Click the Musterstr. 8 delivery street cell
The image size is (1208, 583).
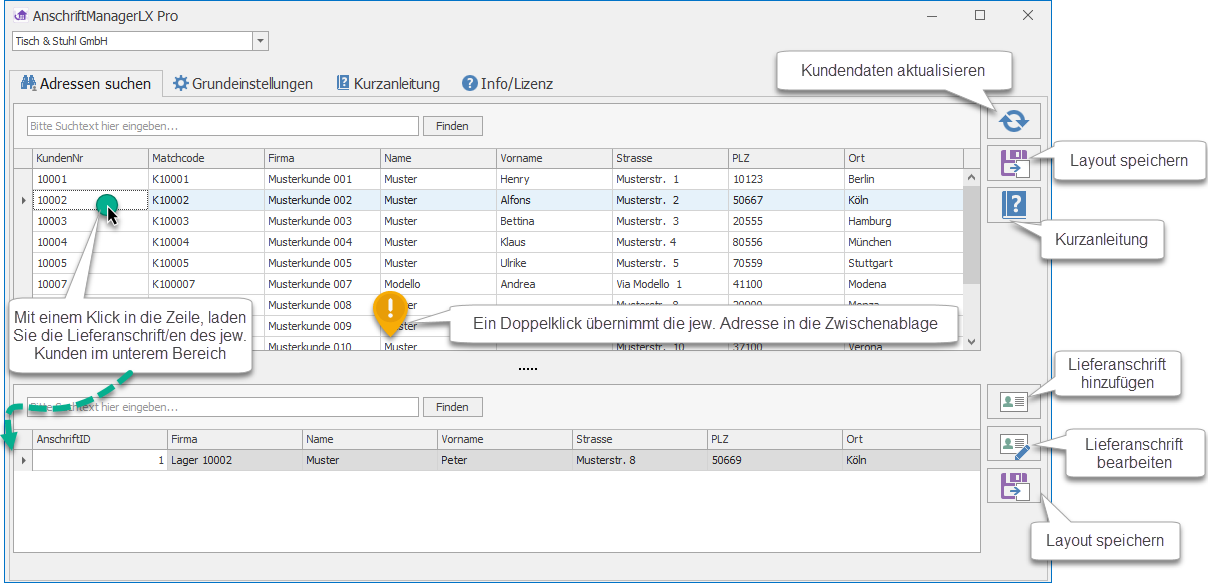639,460
